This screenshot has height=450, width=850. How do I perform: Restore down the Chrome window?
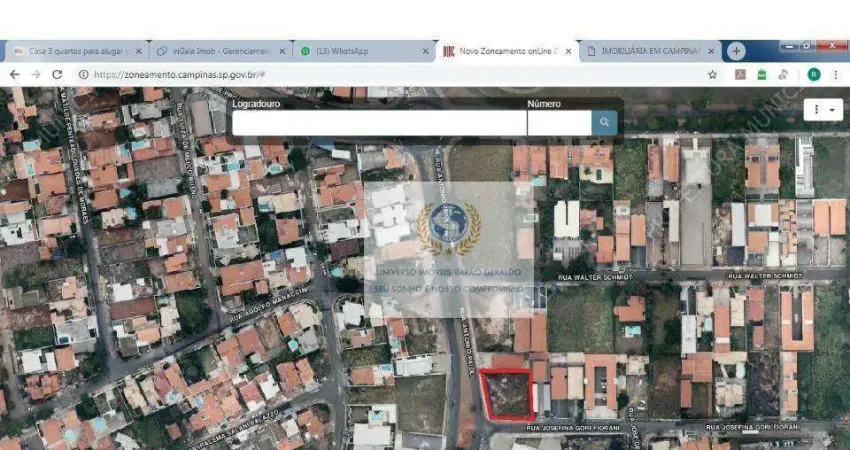tap(807, 46)
